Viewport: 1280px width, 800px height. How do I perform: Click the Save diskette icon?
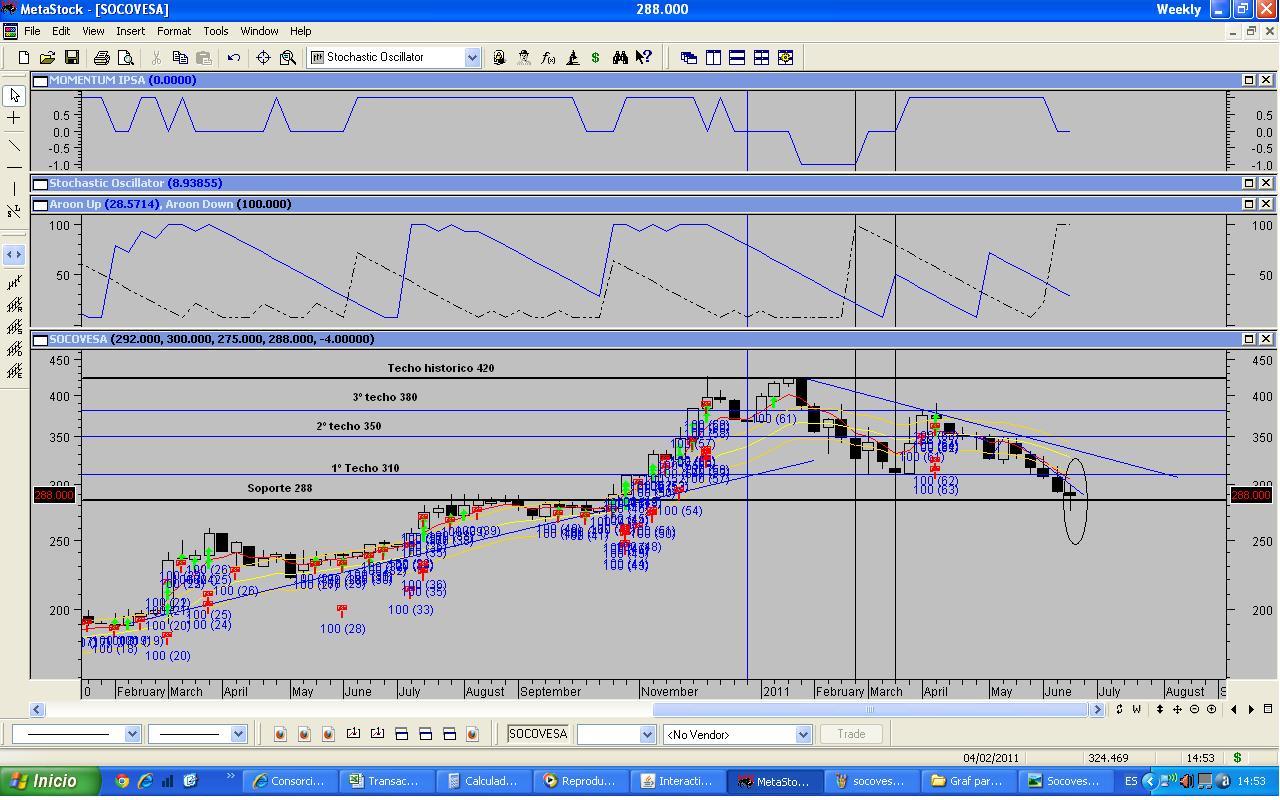71,58
